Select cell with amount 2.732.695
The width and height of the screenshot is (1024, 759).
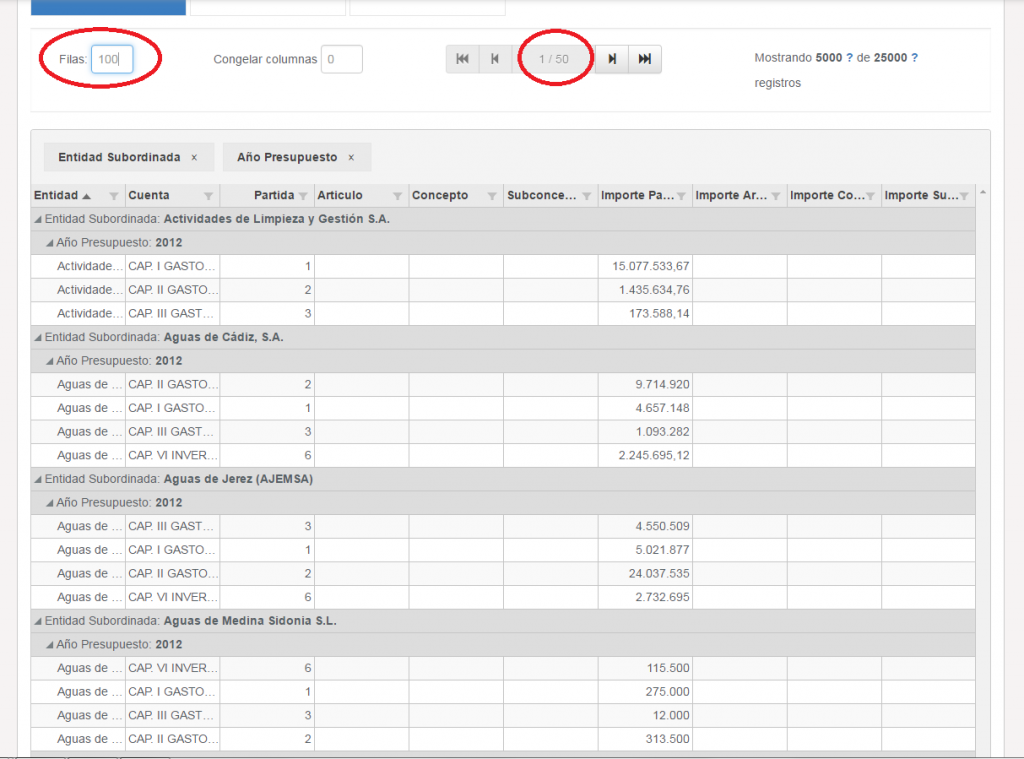645,597
